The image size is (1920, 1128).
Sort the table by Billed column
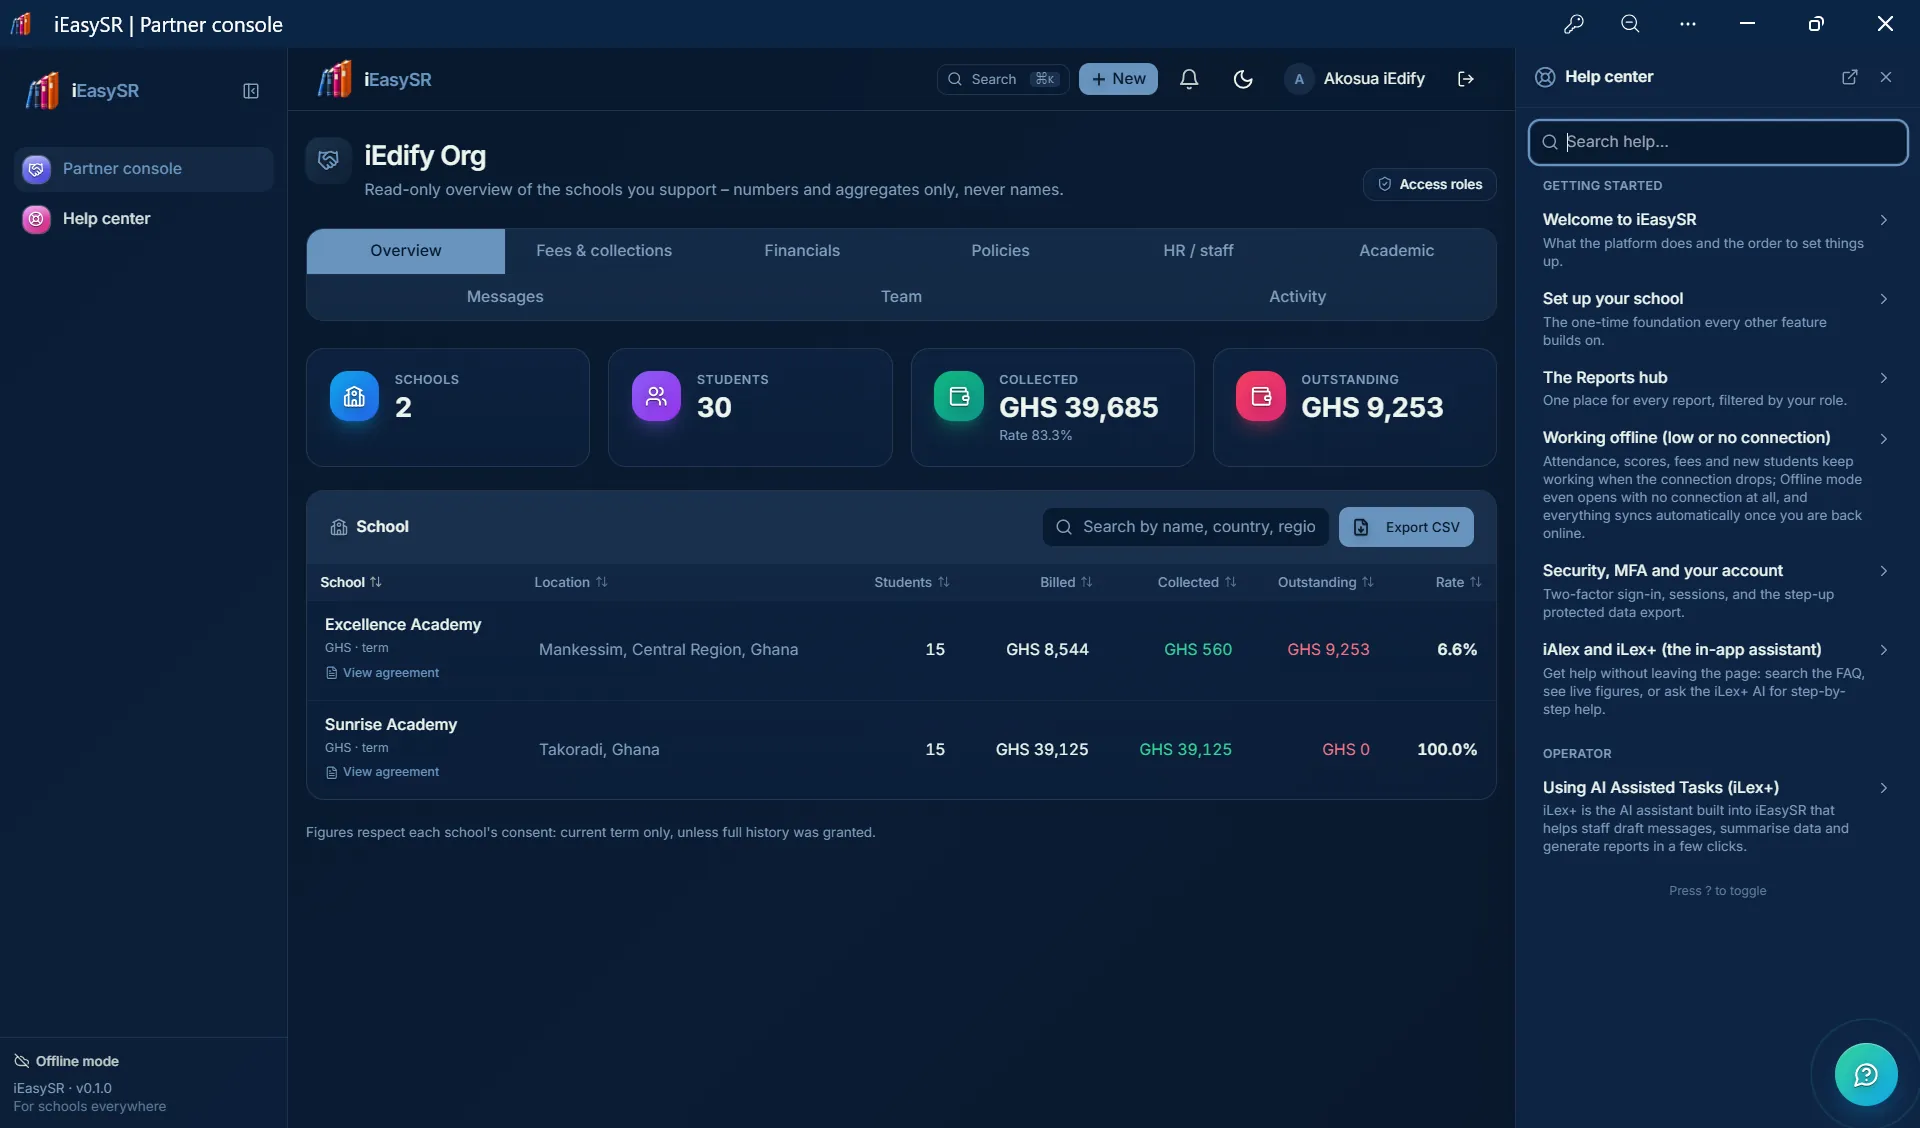(x=1066, y=582)
